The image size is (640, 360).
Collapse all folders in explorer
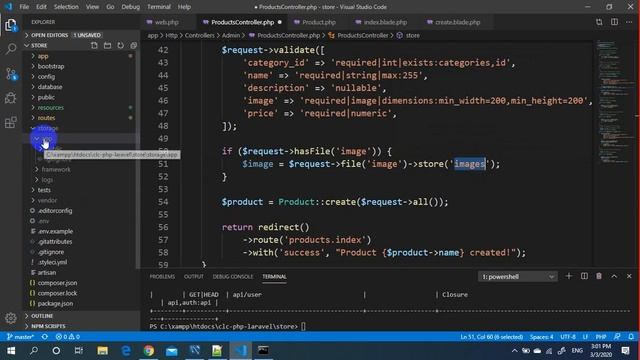coord(133,45)
